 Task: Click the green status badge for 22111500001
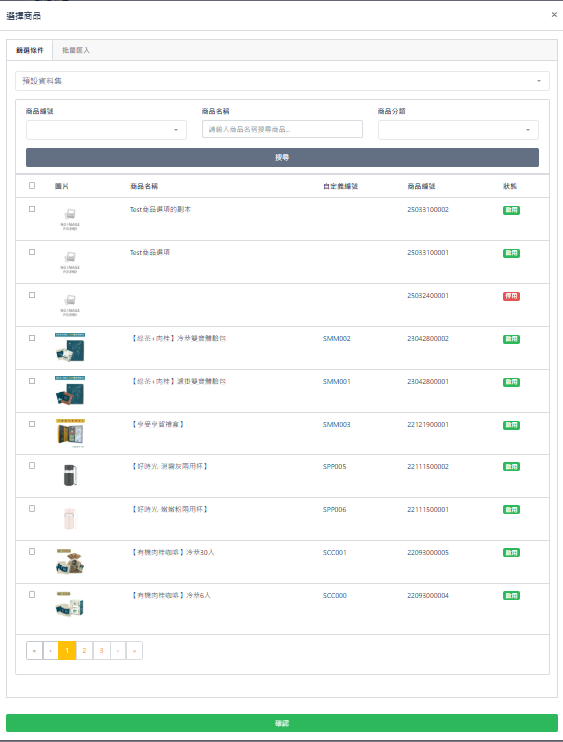511,510
